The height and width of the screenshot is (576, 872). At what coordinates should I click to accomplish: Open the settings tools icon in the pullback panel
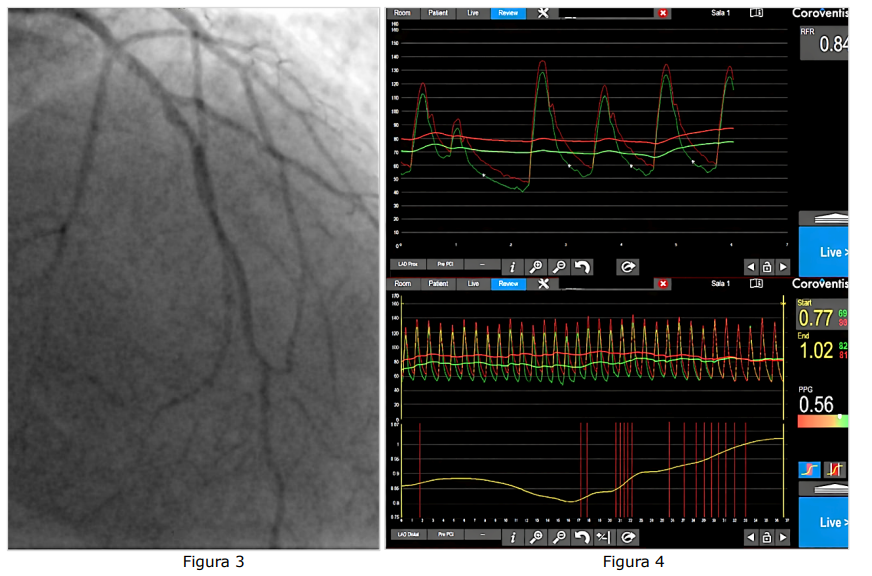click(543, 284)
